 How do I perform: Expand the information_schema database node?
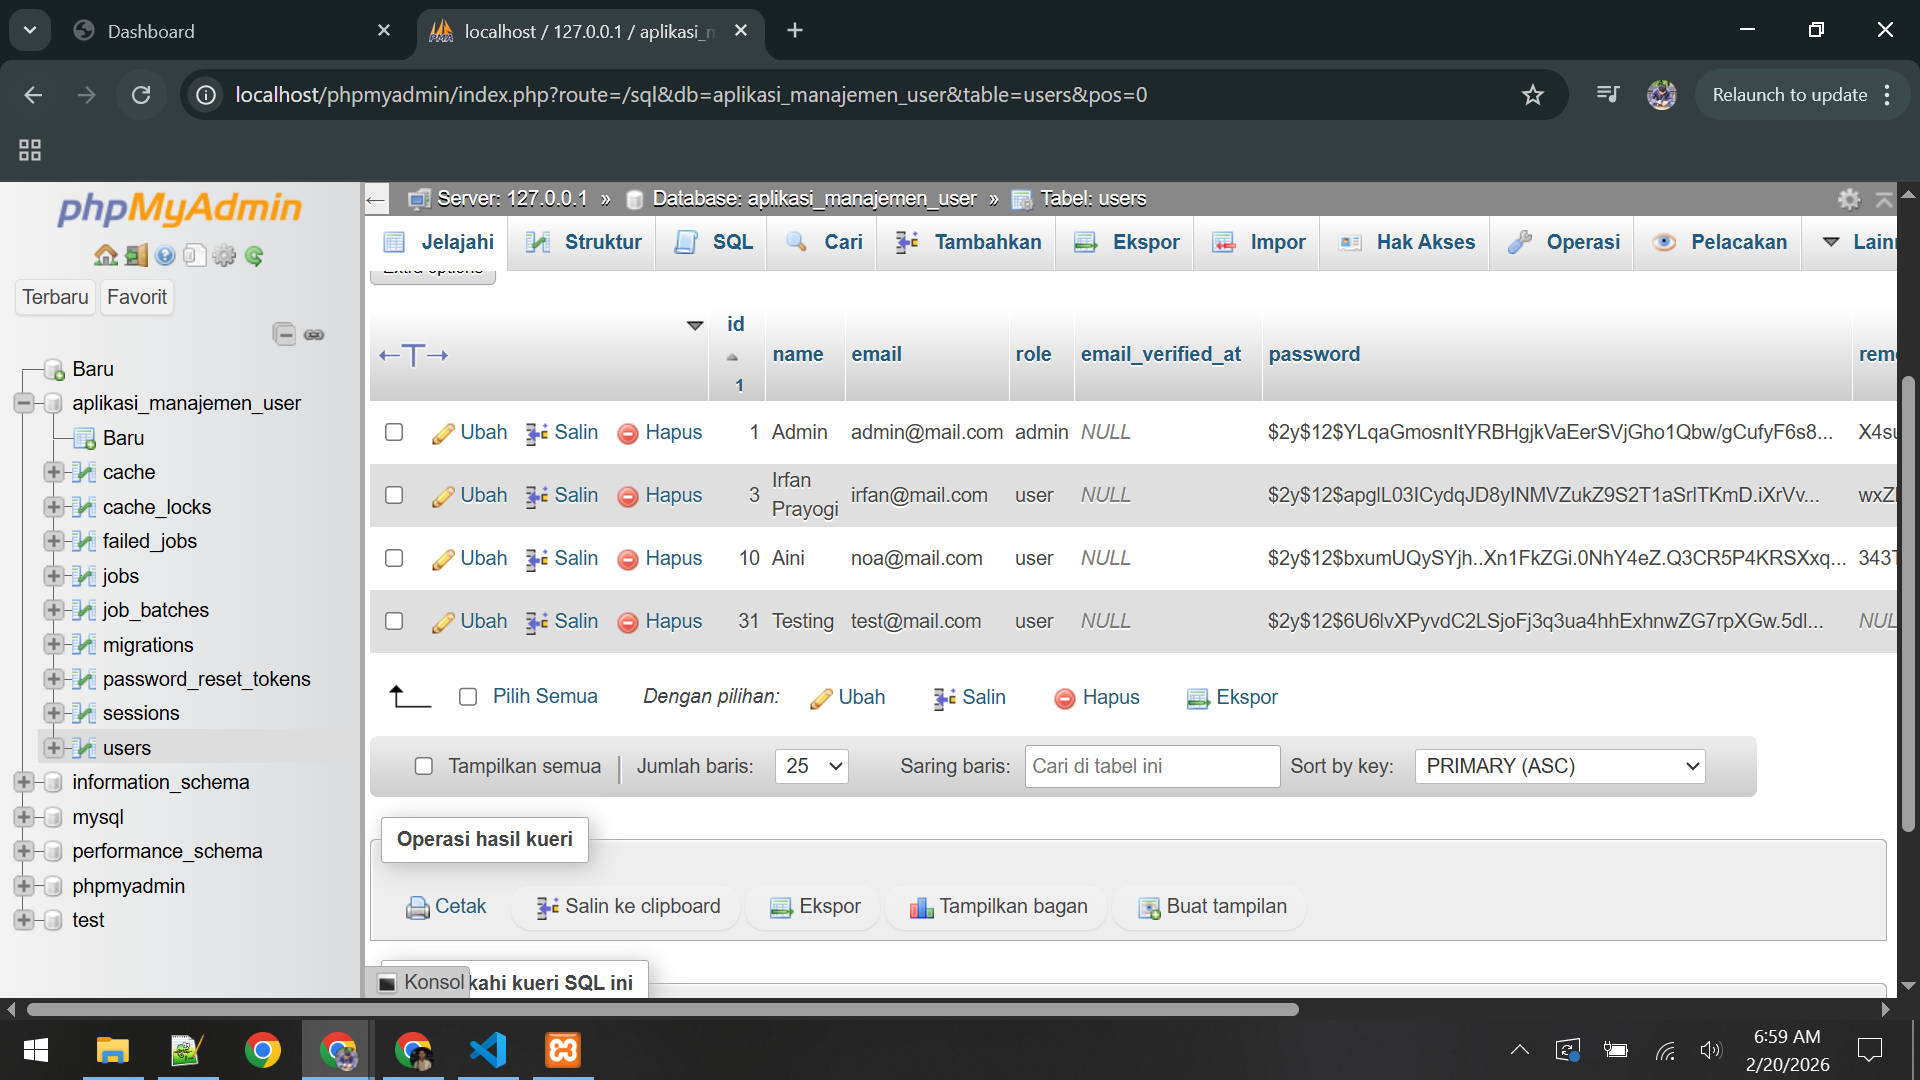click(x=24, y=782)
